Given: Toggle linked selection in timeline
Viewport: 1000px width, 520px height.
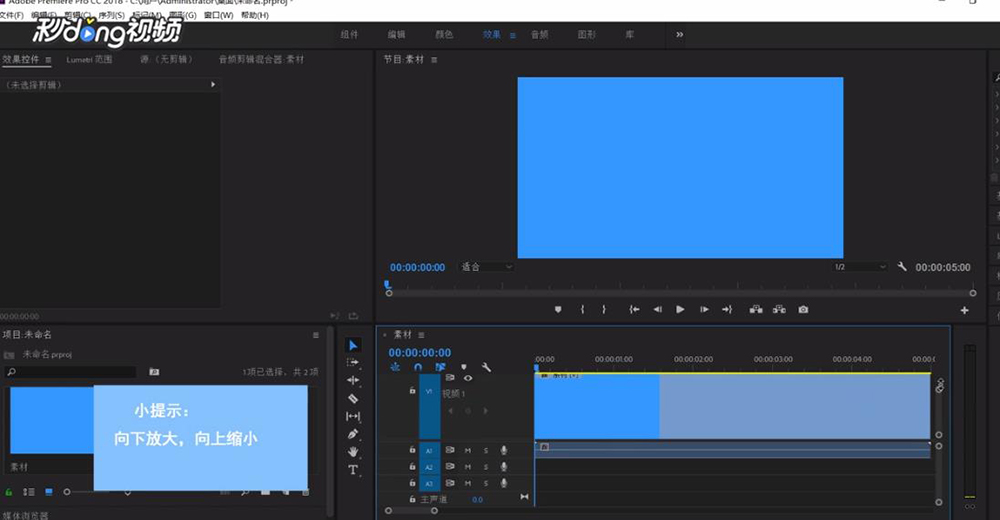Looking at the screenshot, I should pyautogui.click(x=440, y=367).
